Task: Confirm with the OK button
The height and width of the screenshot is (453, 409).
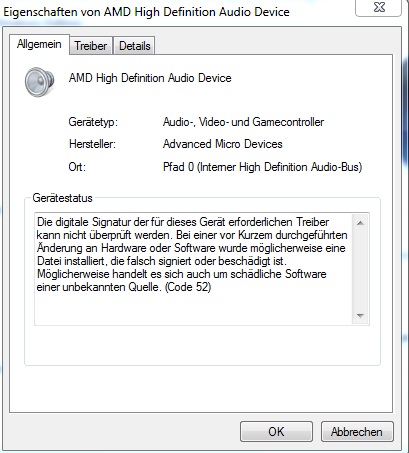Action: coord(276,432)
